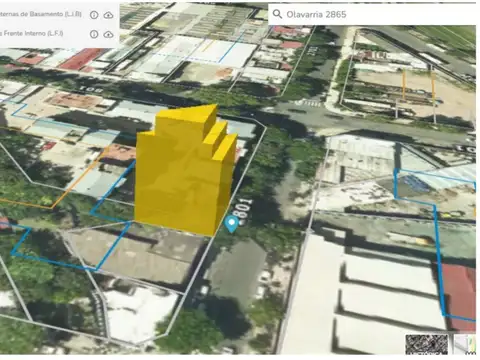Click the street intersection crosswalk
The height and width of the screenshot is (360, 480).
click(x=308, y=104)
